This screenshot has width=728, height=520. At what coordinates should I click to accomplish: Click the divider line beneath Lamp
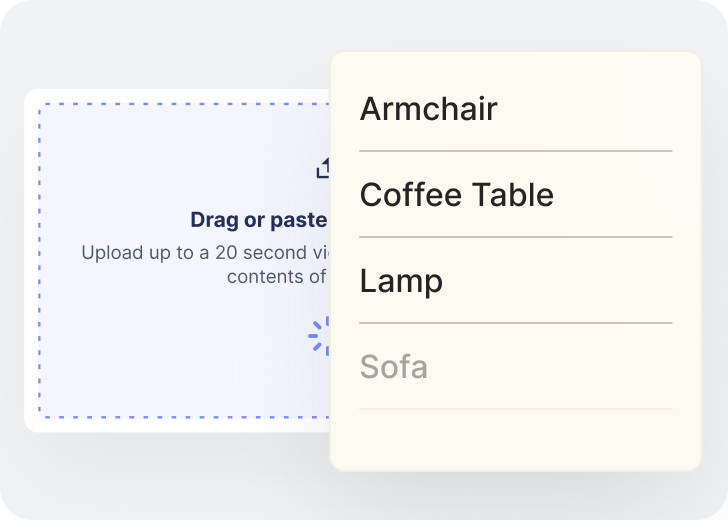[515, 323]
